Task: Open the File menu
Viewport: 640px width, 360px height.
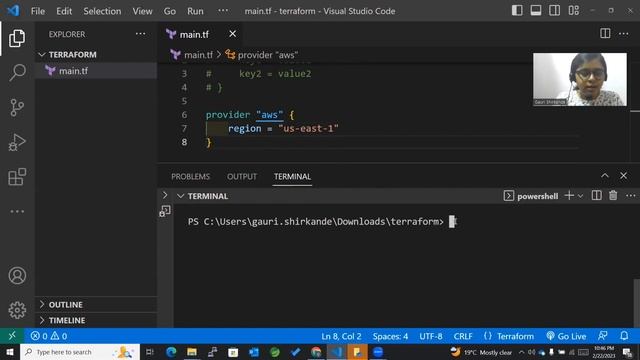Action: pyautogui.click(x=38, y=11)
